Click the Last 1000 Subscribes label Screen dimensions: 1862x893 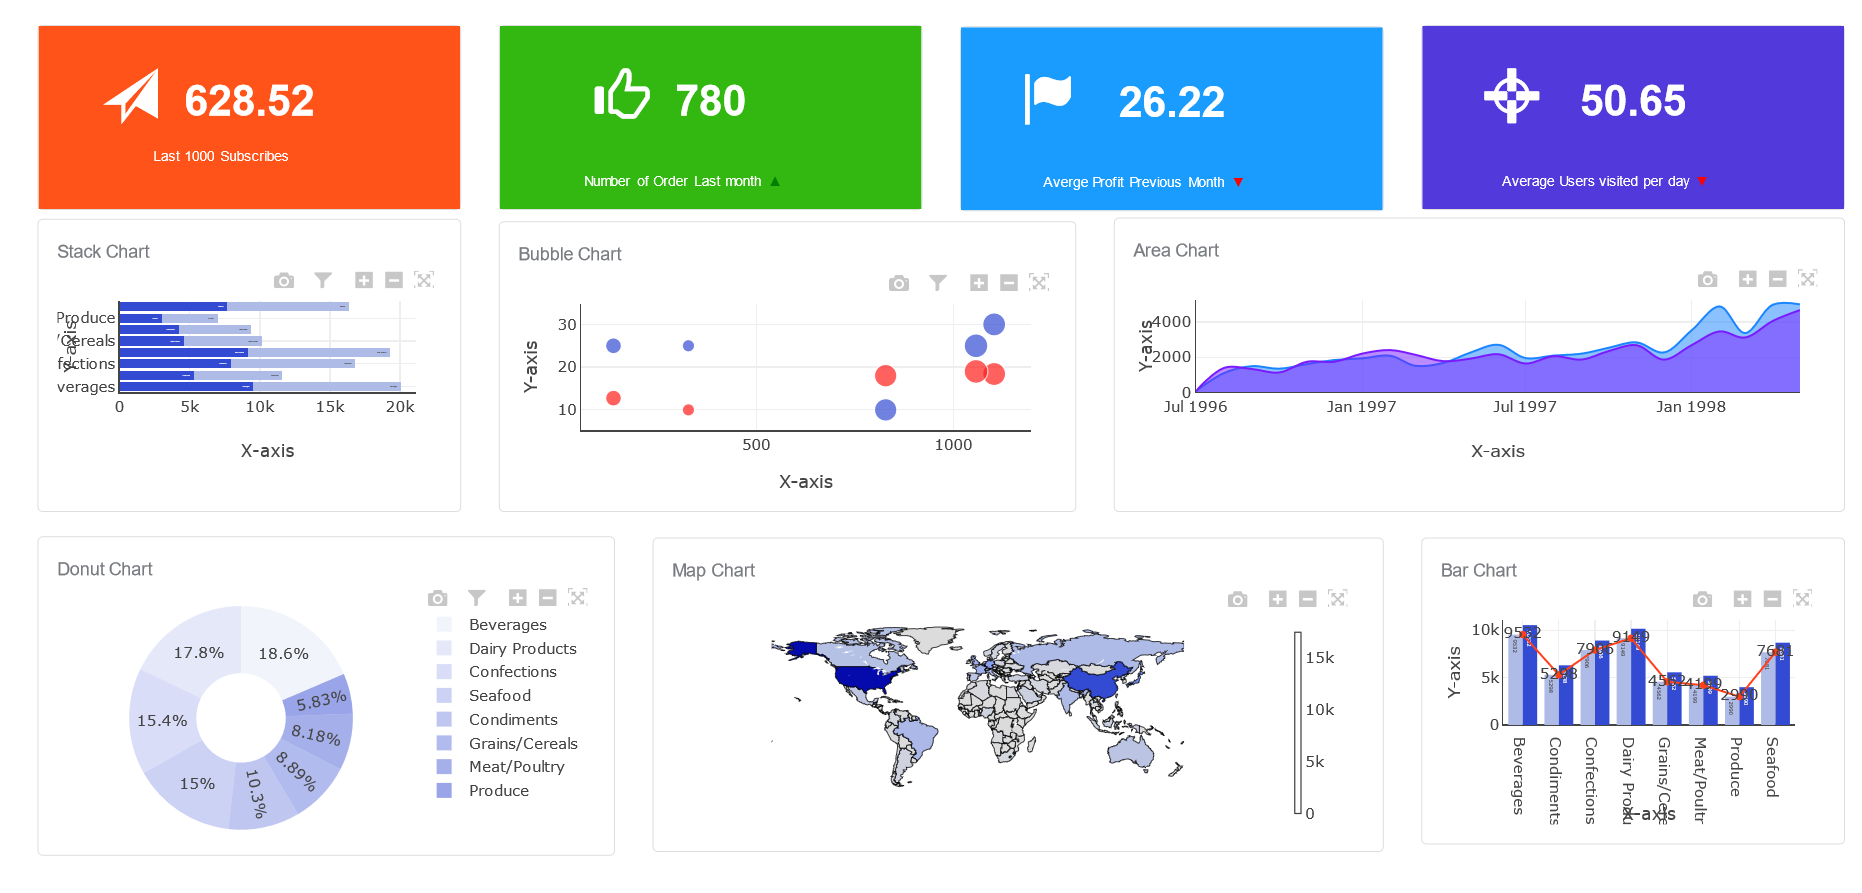click(x=221, y=157)
